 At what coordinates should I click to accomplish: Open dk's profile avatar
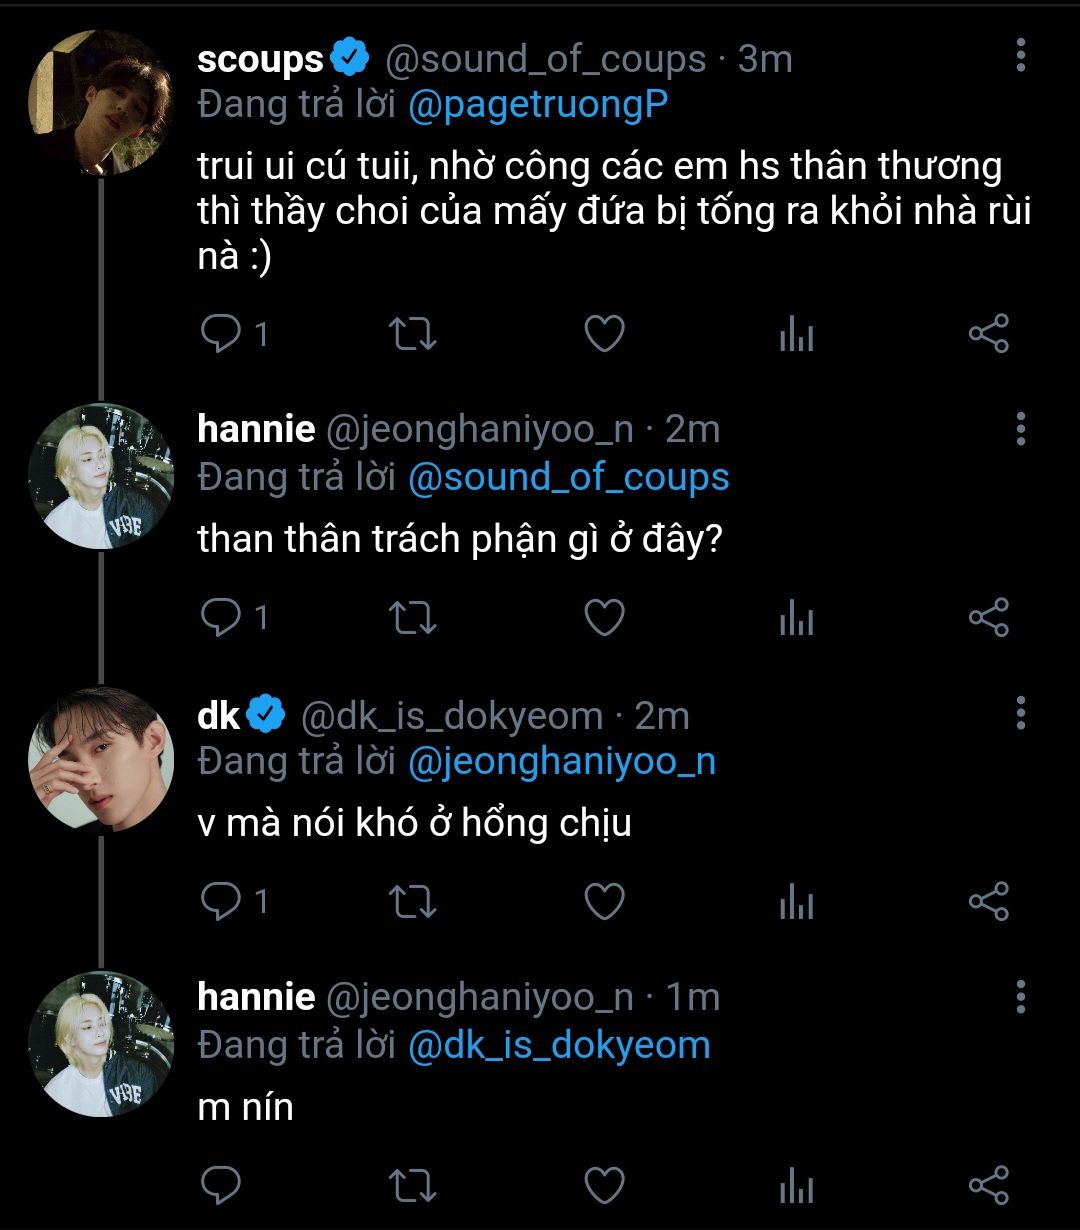pyautogui.click(x=100, y=760)
